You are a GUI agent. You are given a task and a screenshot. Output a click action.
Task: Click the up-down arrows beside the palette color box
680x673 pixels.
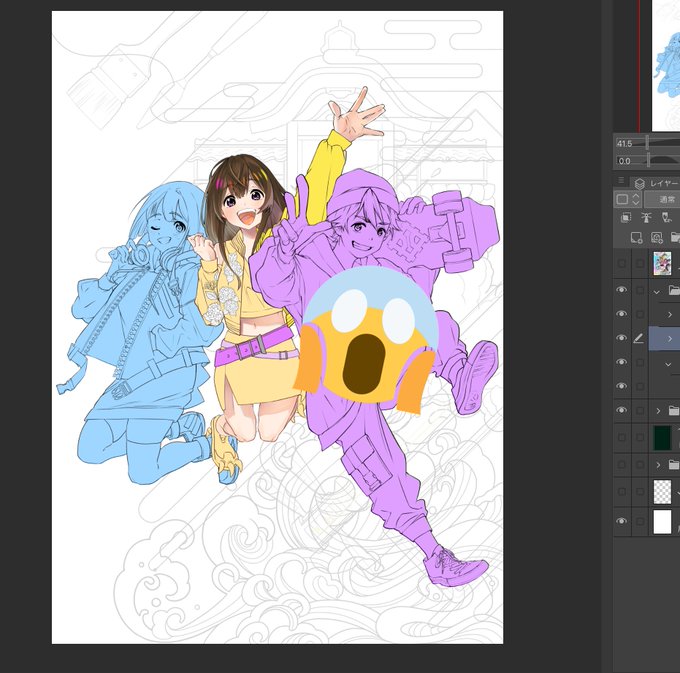[636, 199]
